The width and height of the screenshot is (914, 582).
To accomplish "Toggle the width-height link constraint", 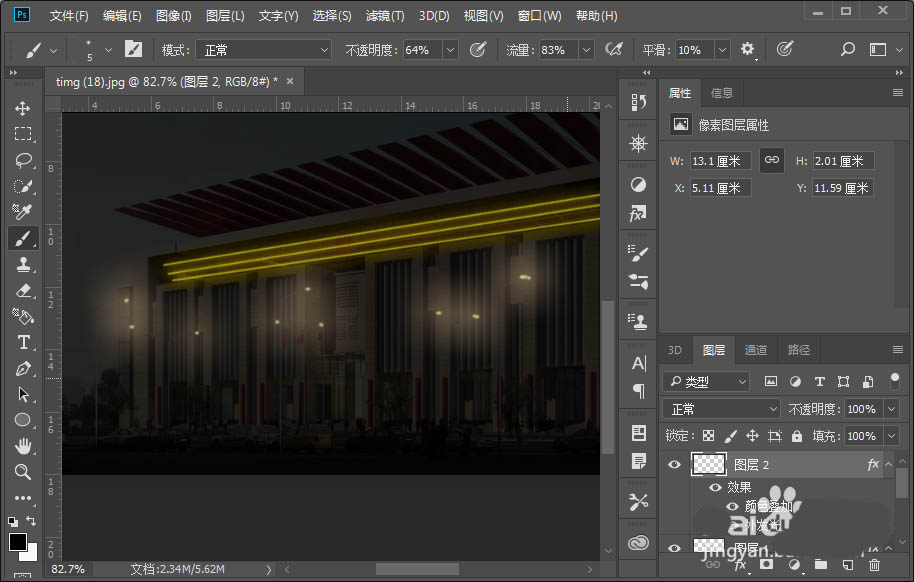I will pyautogui.click(x=771, y=160).
